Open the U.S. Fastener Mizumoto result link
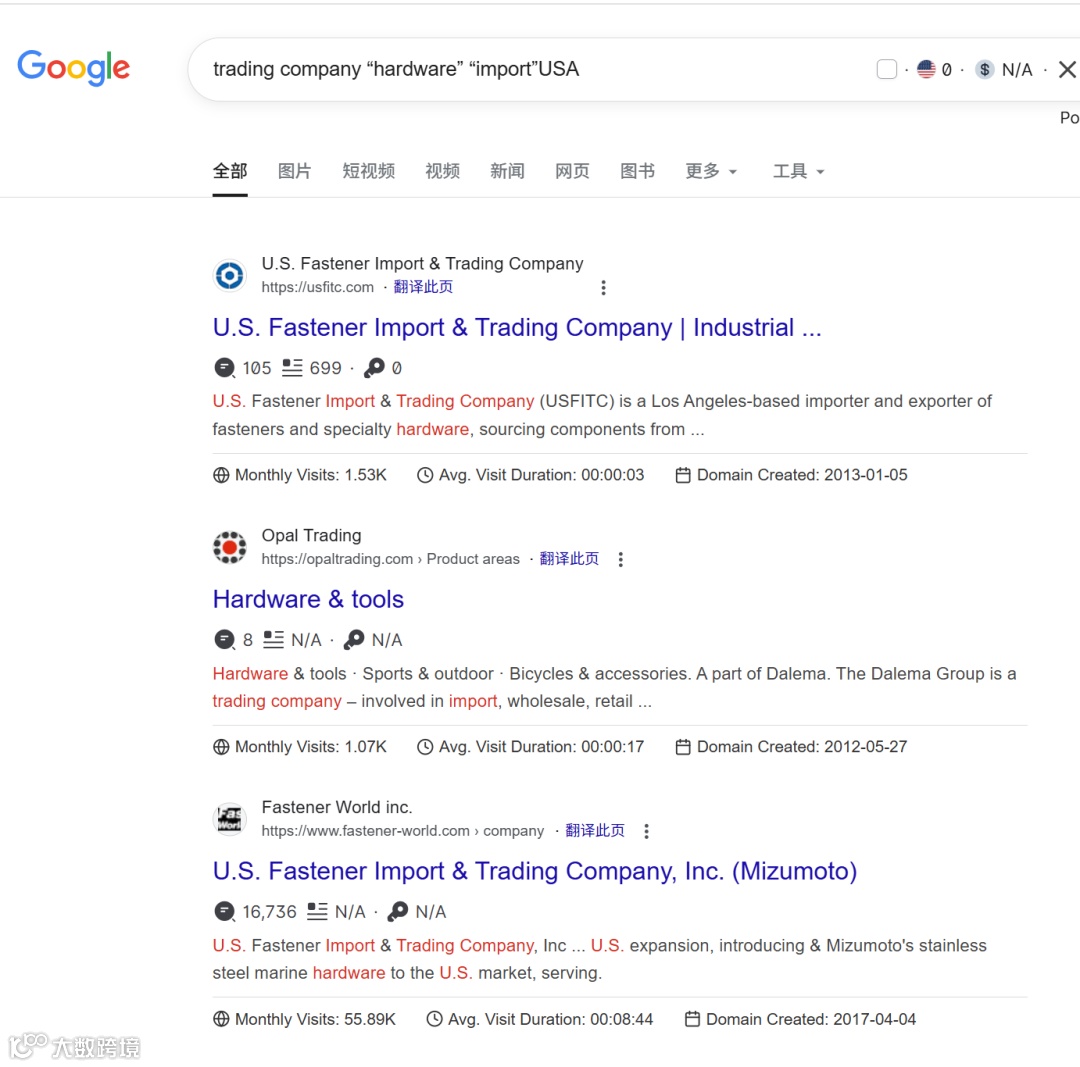Screen dimensions: 1080x1067 [x=534, y=871]
